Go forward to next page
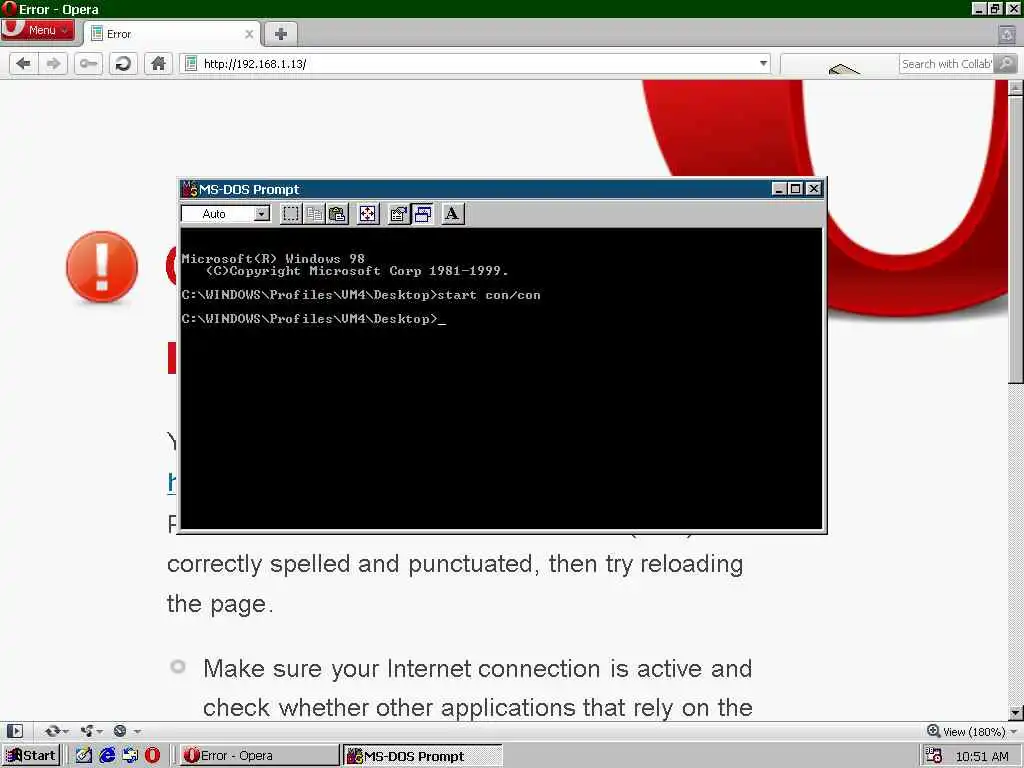The height and width of the screenshot is (768, 1024). [x=53, y=63]
